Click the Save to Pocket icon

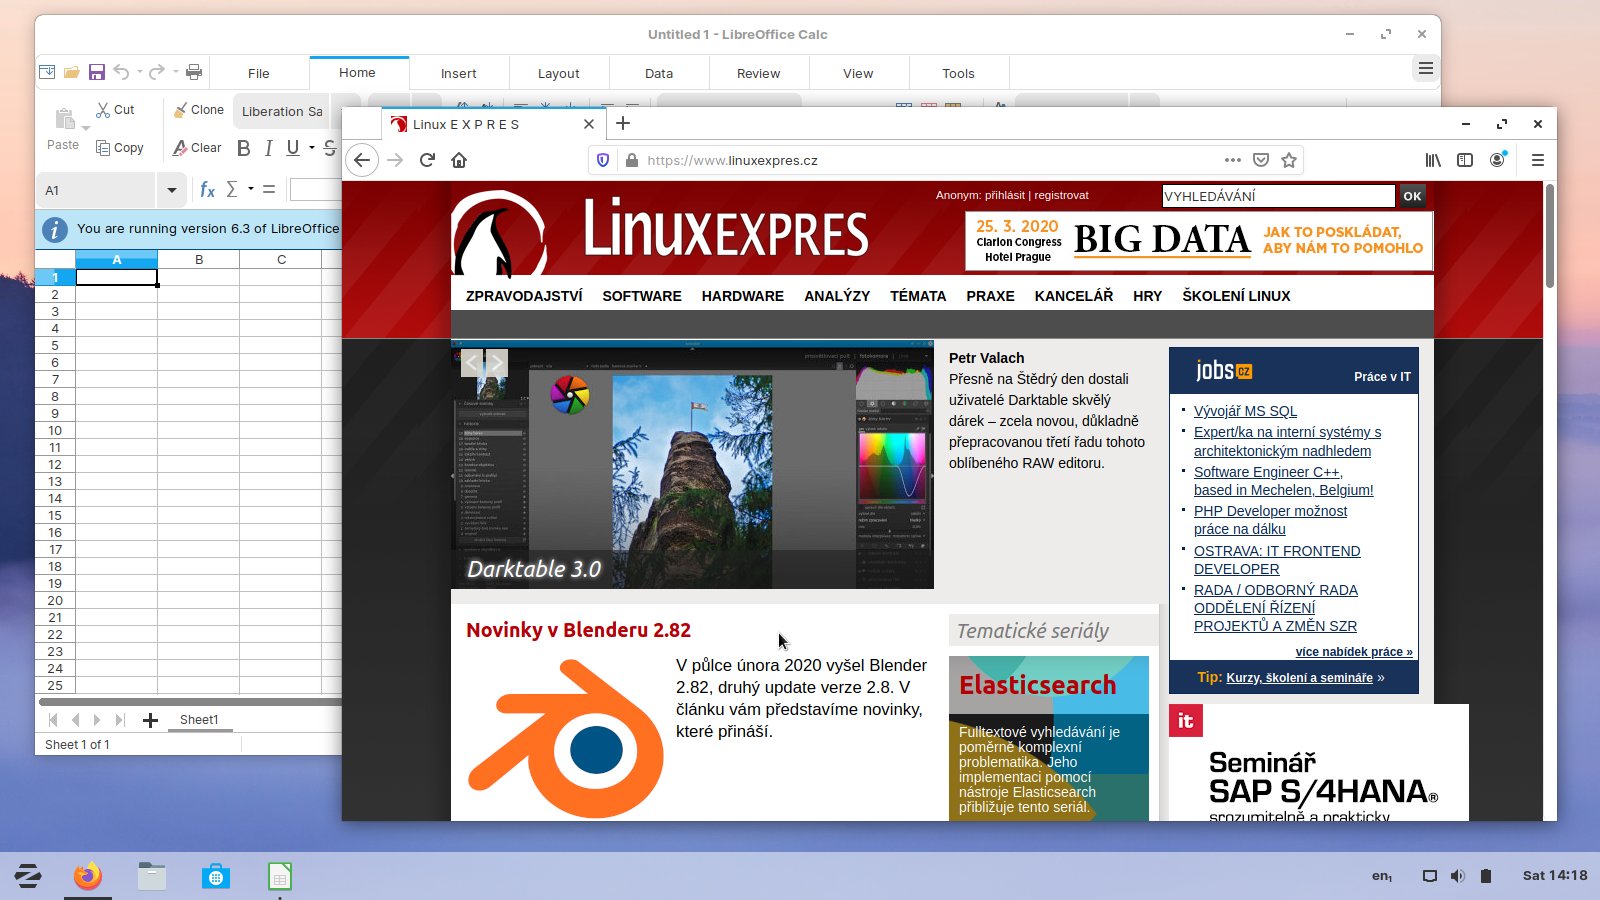(1261, 160)
